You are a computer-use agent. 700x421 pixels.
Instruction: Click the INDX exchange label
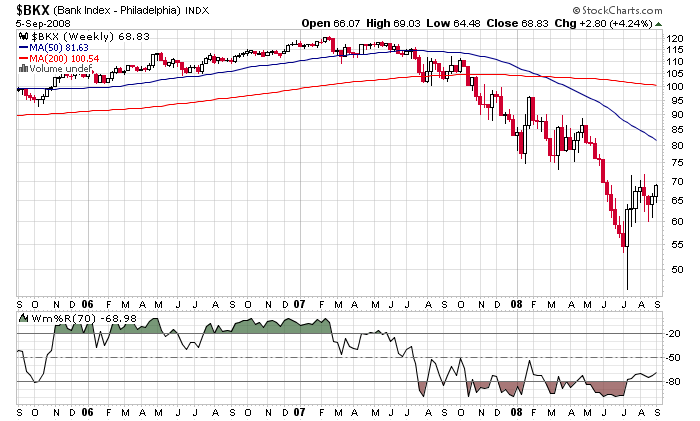197,10
